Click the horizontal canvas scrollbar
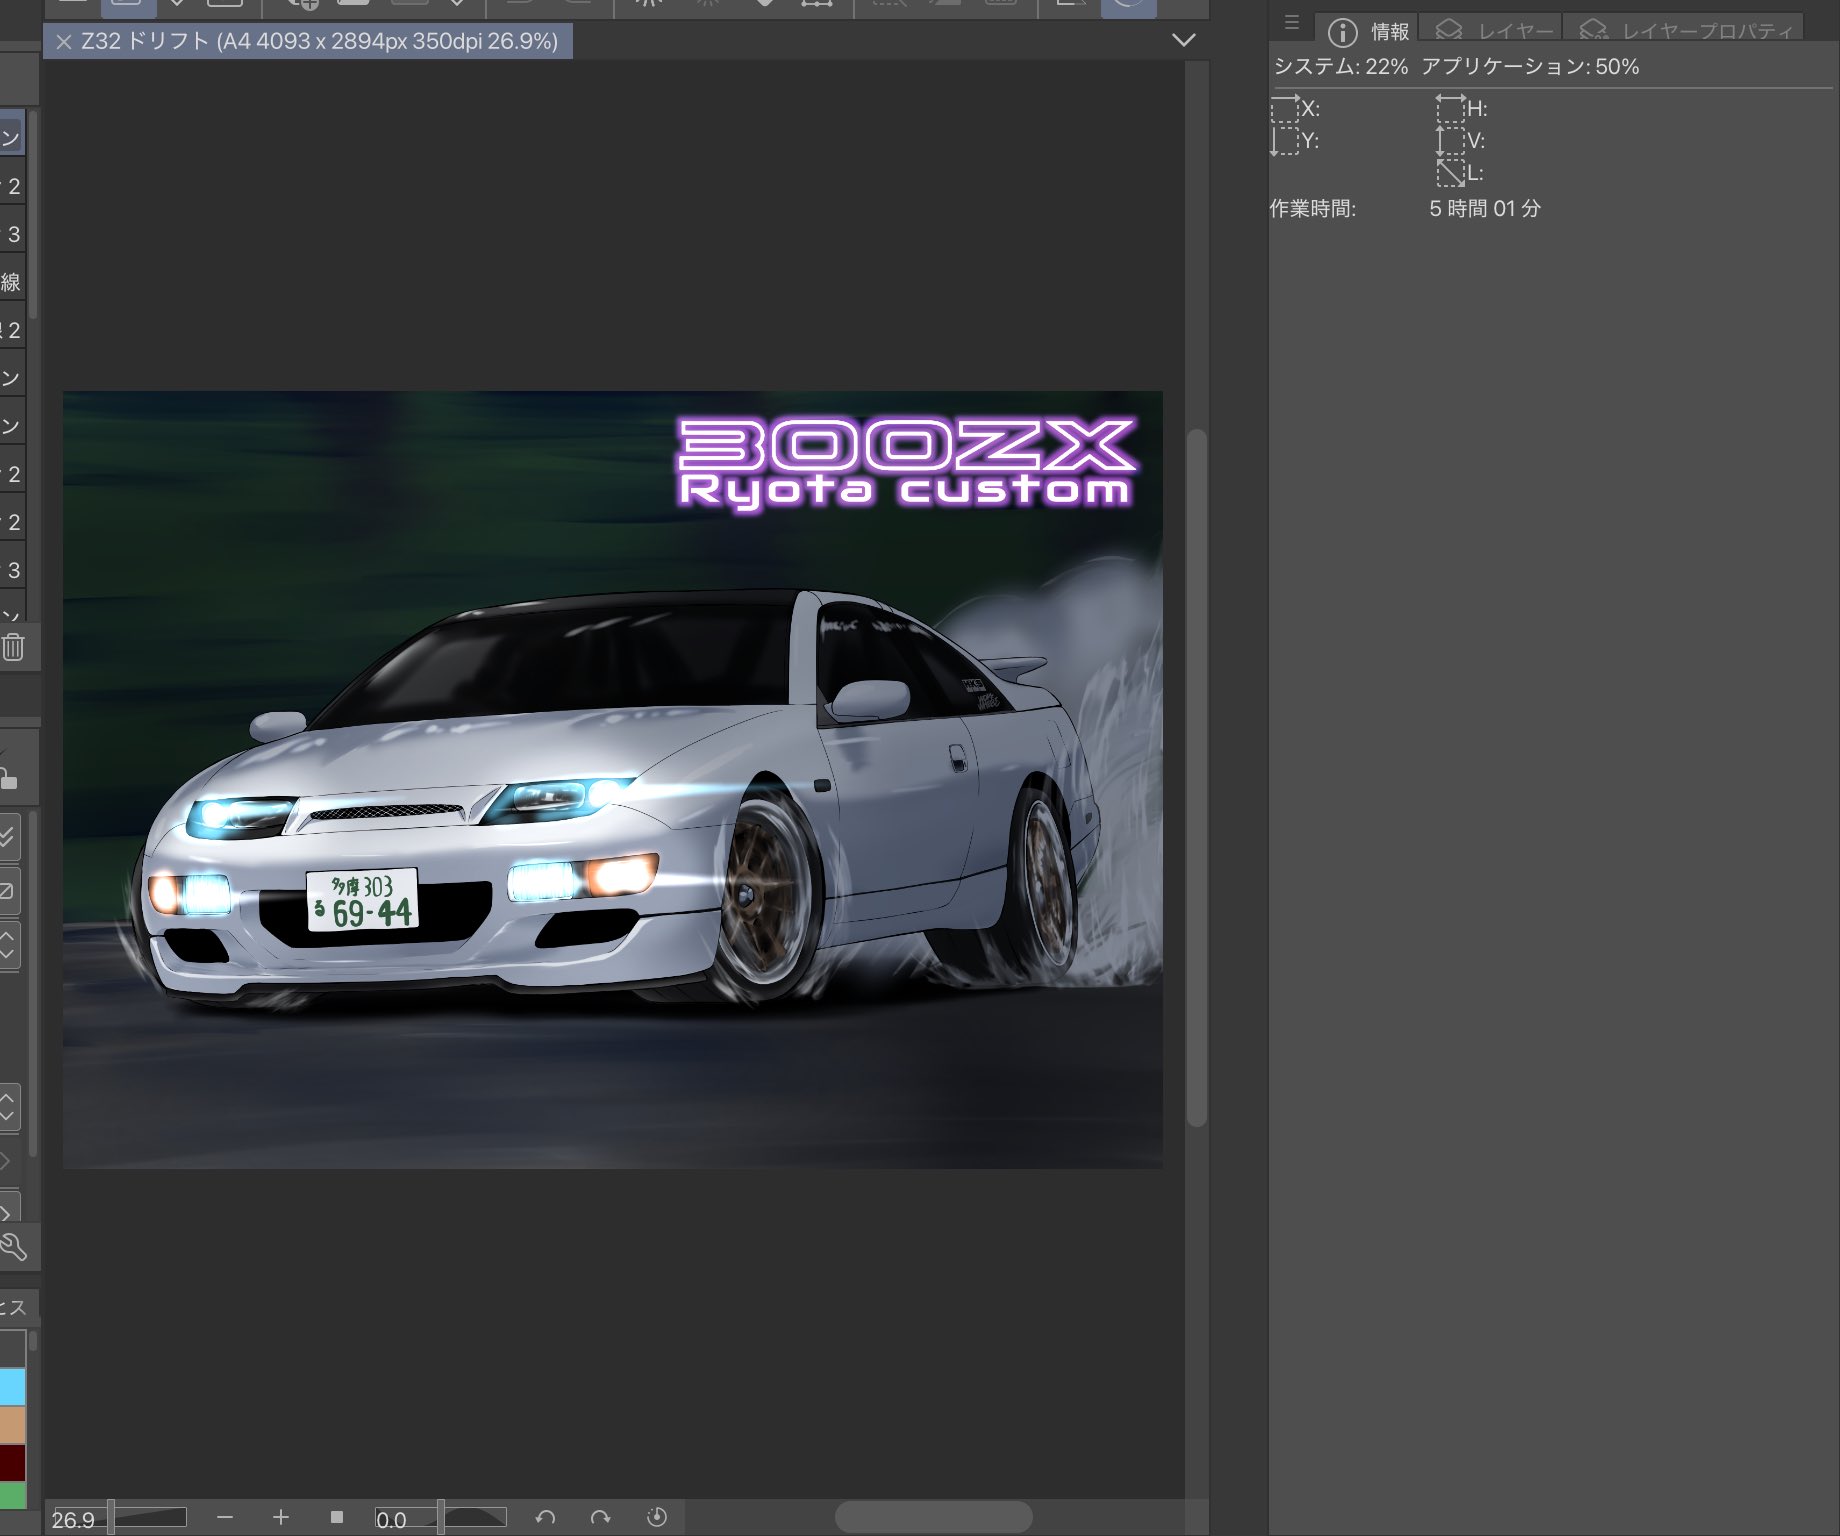Screen dimensions: 1840x1536 tap(934, 1517)
